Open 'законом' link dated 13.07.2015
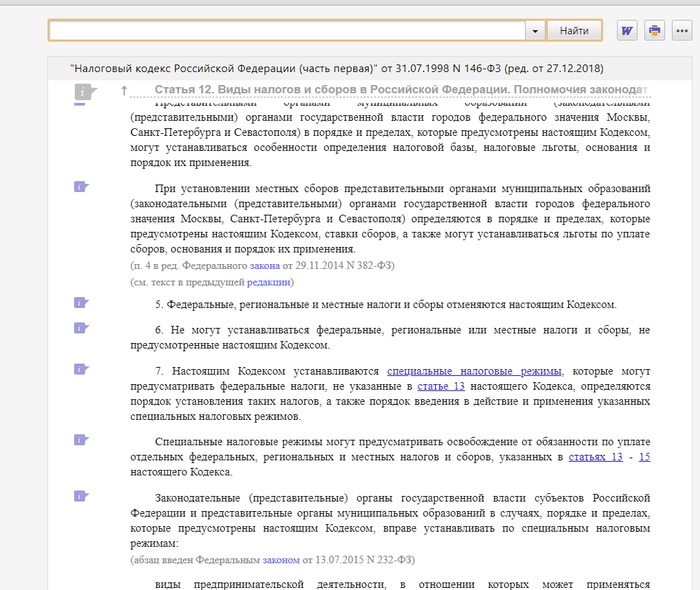700x590 pixels. coord(282,560)
